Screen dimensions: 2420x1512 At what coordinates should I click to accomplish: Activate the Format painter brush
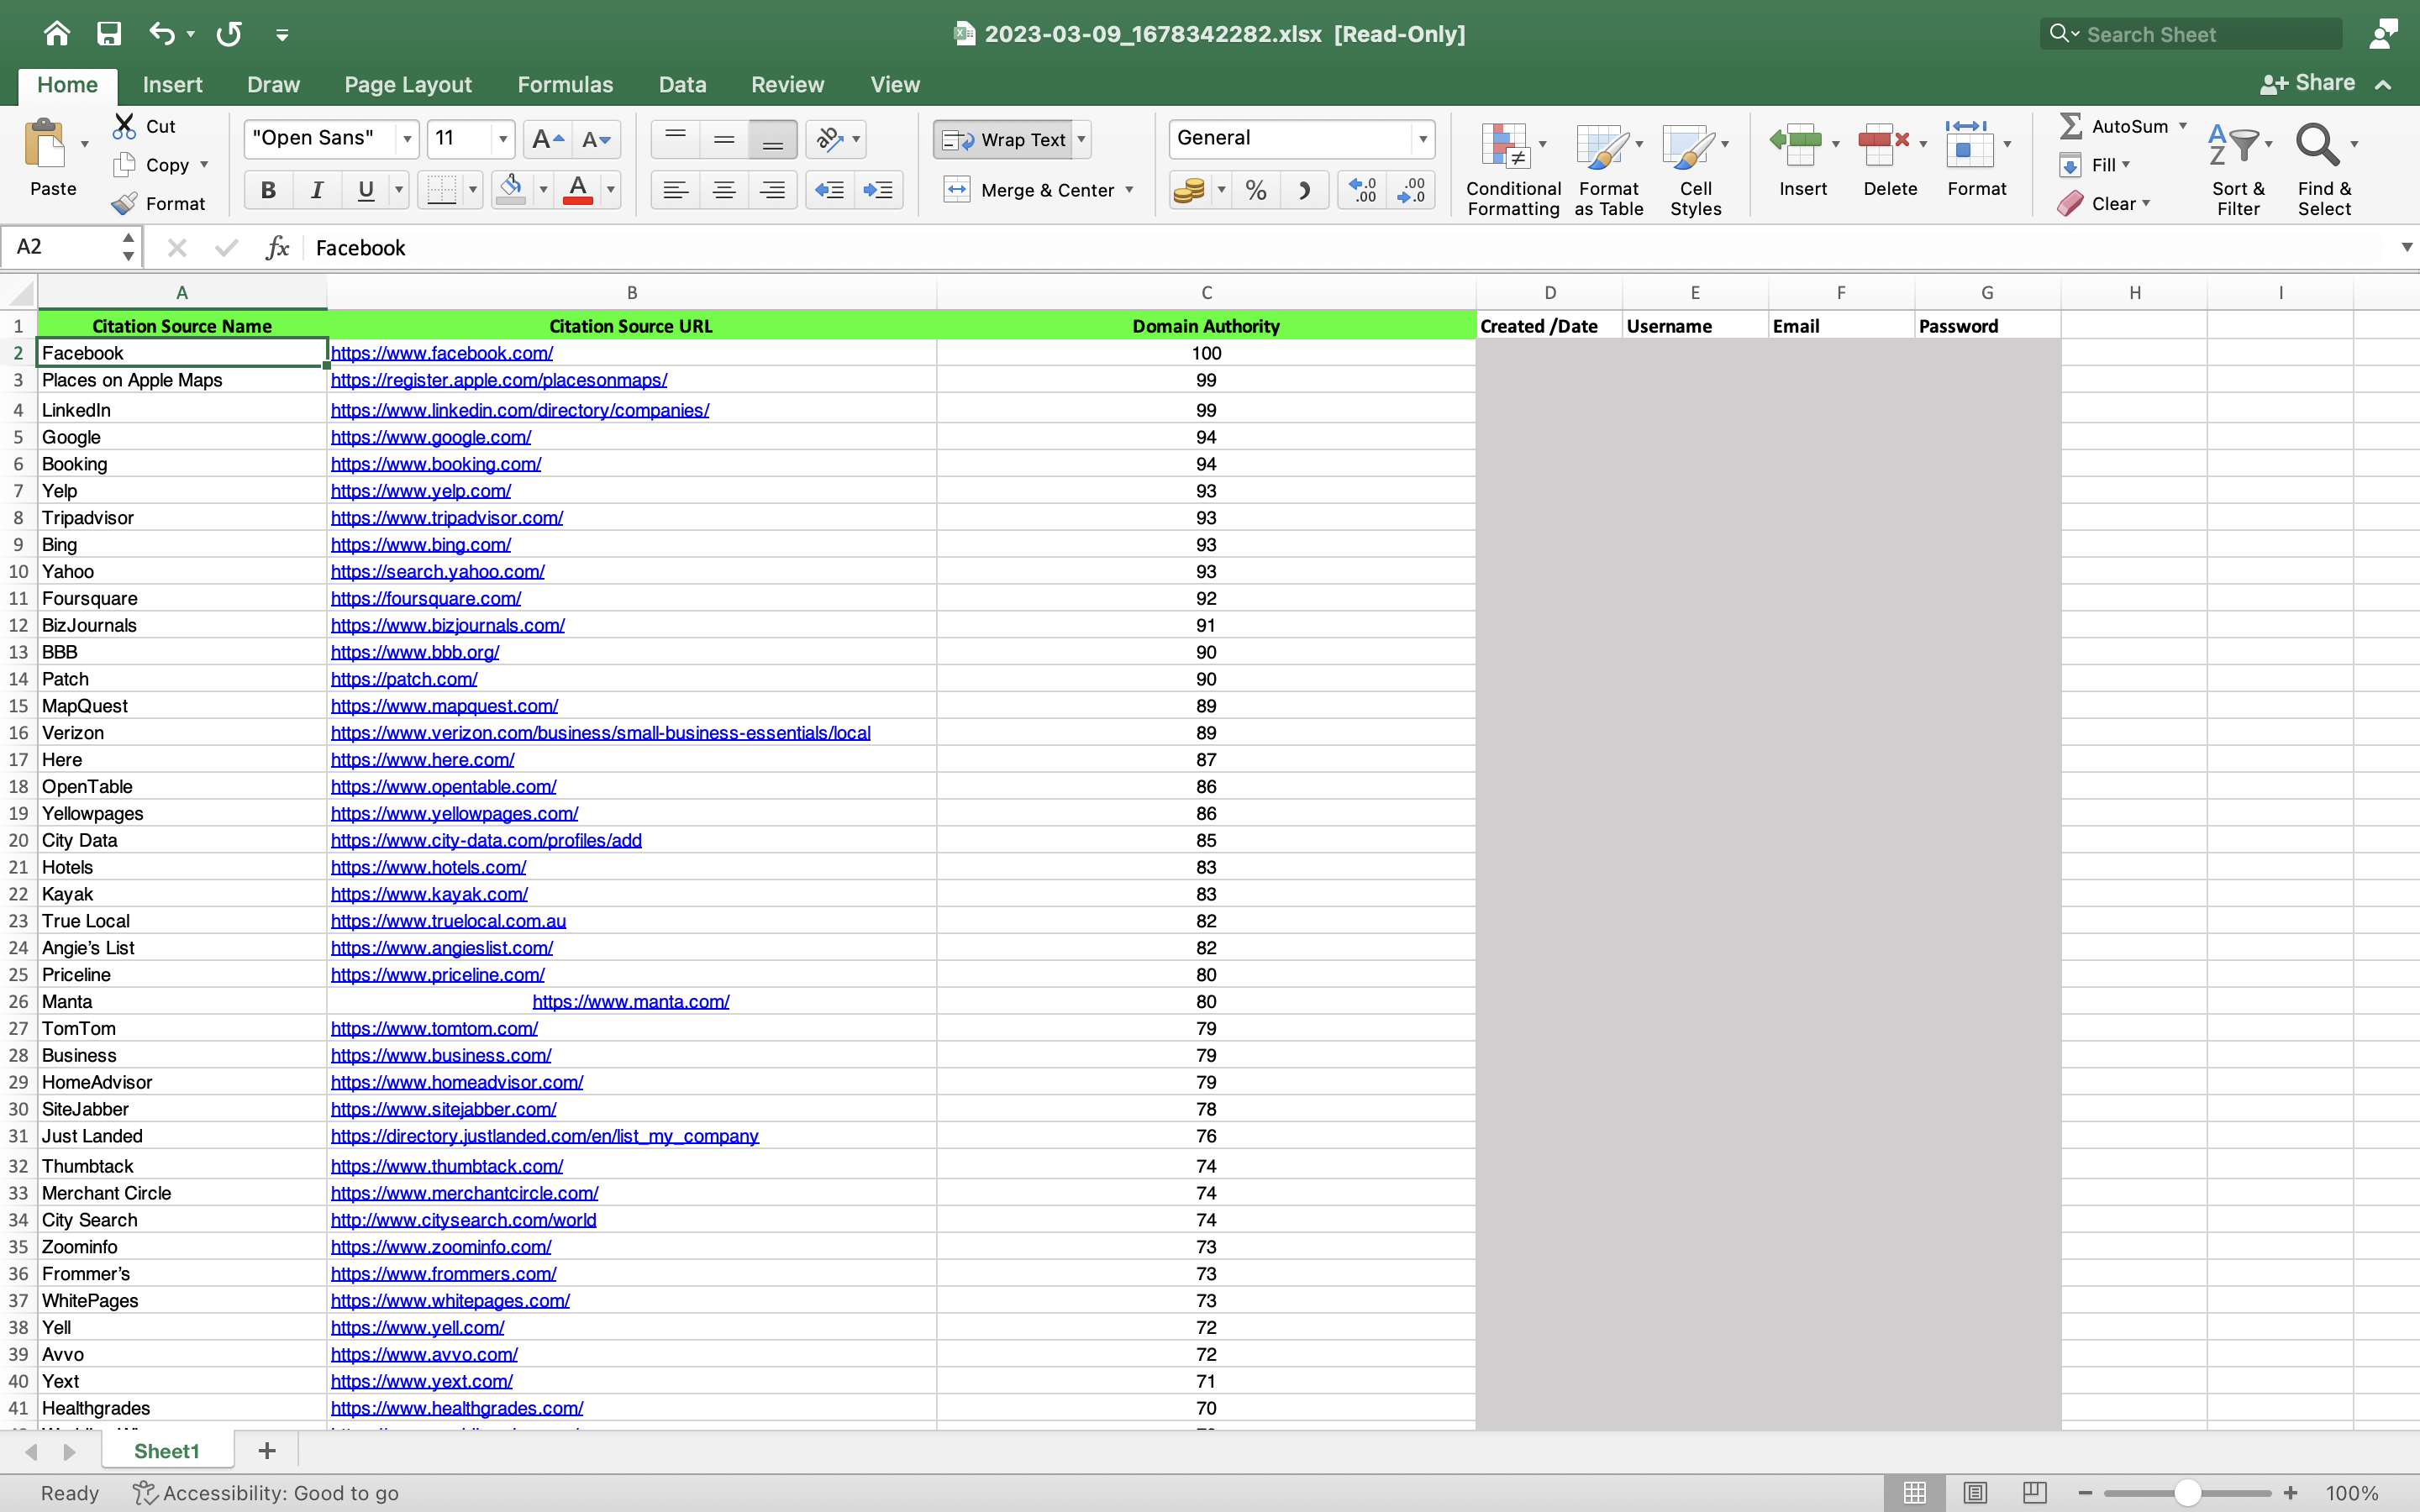coord(125,203)
